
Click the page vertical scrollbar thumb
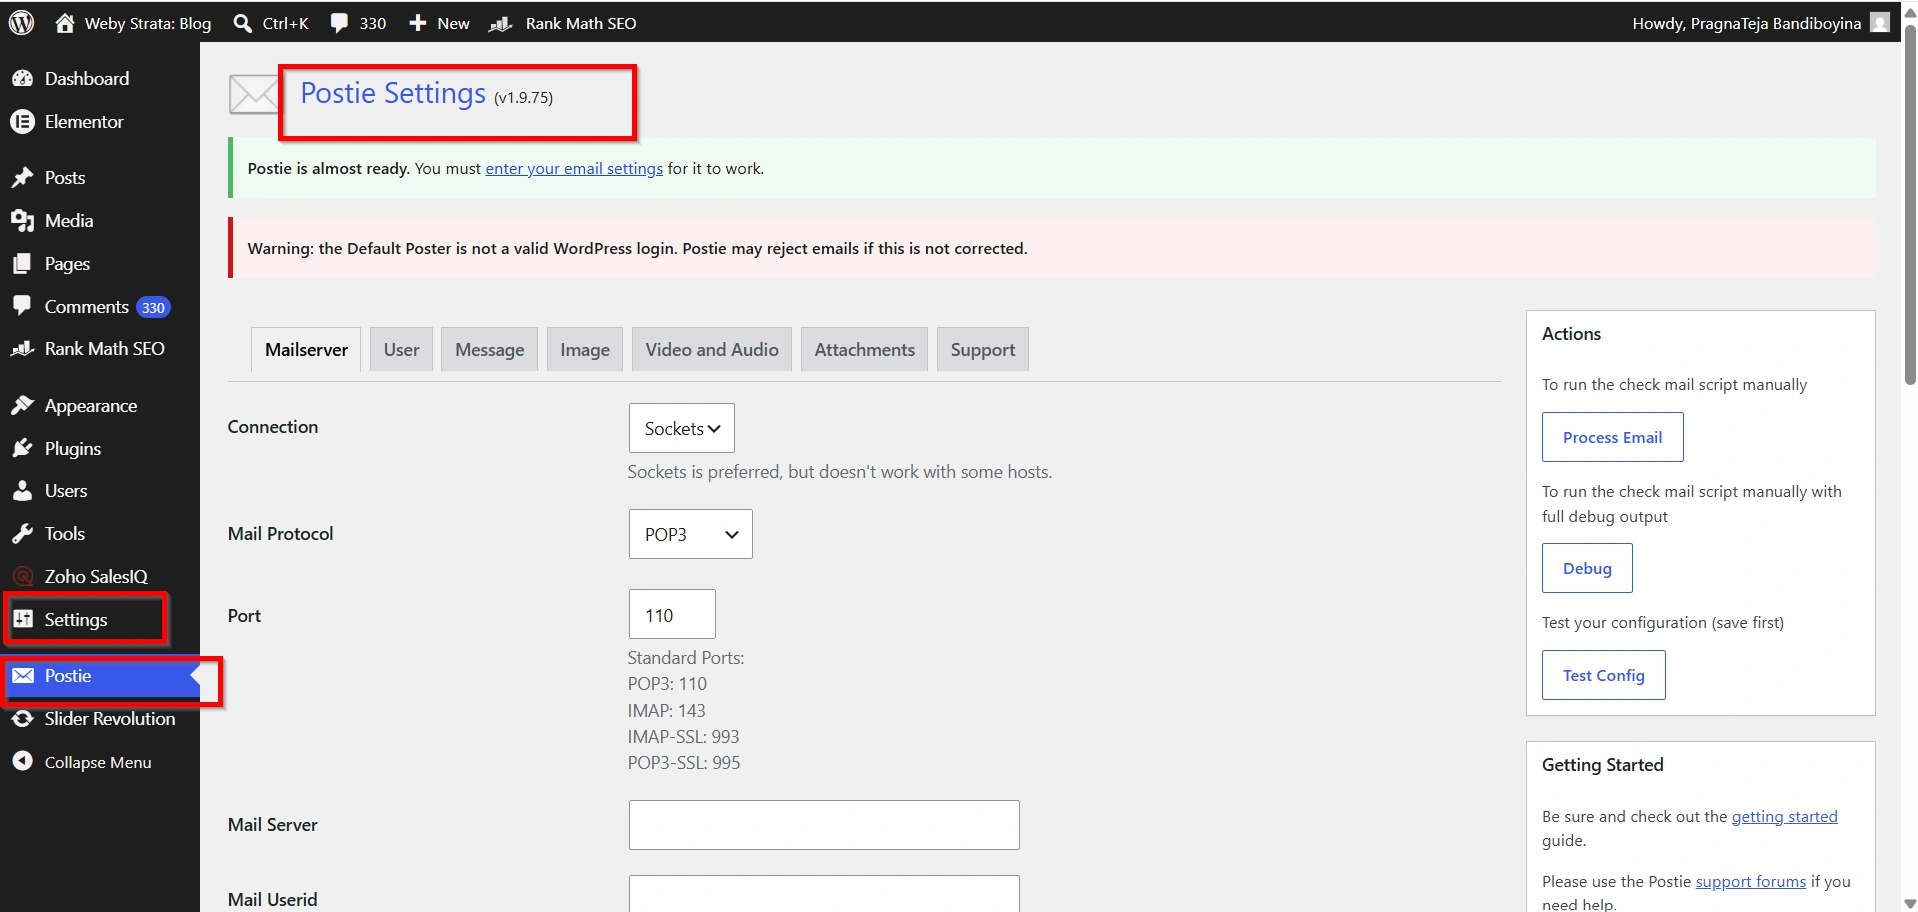point(1910,205)
